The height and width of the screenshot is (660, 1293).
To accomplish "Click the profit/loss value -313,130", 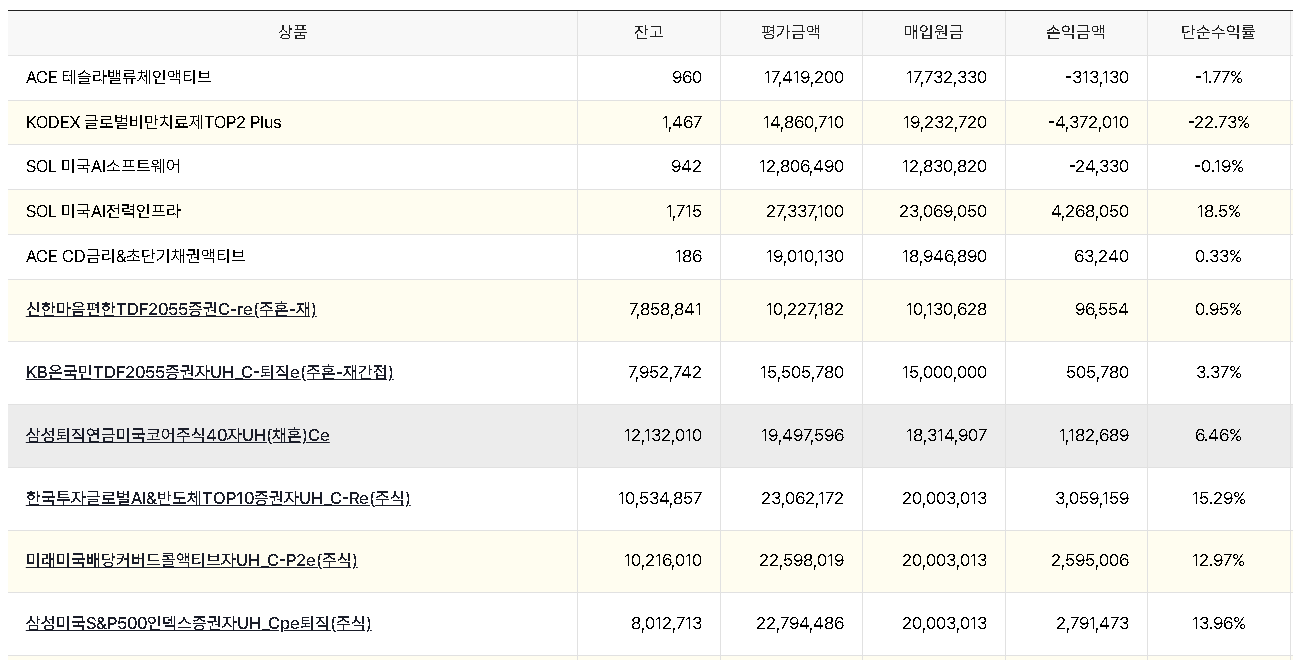I will [1097, 77].
